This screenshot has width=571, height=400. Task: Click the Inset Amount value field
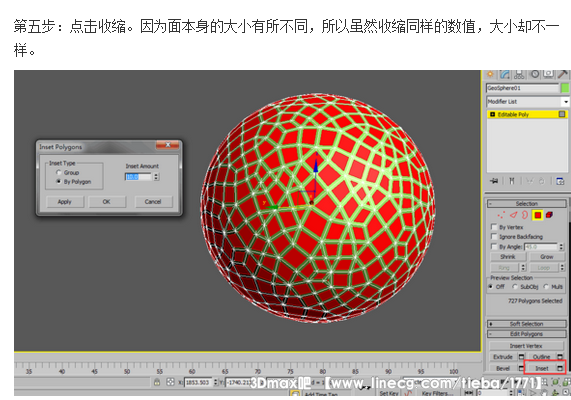138,177
